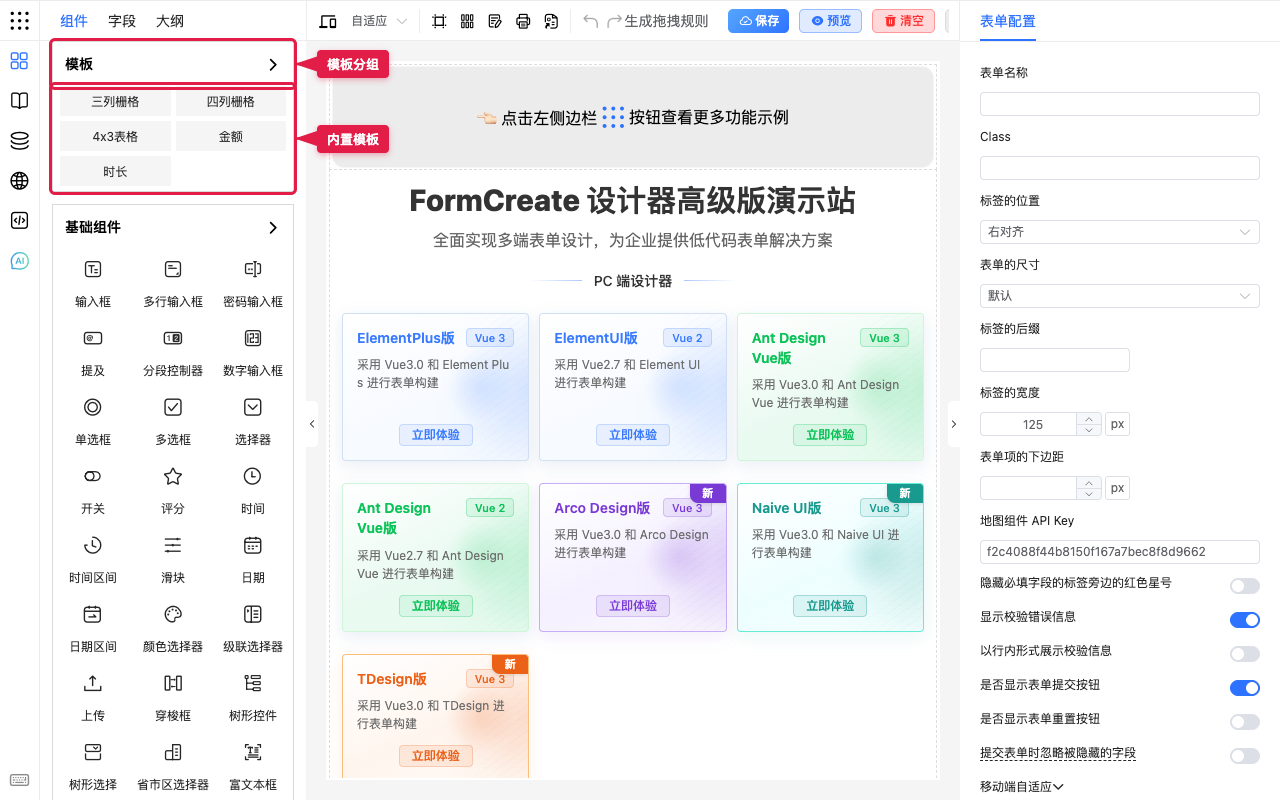Click the form edit pencil toolbar icon

point(495,21)
